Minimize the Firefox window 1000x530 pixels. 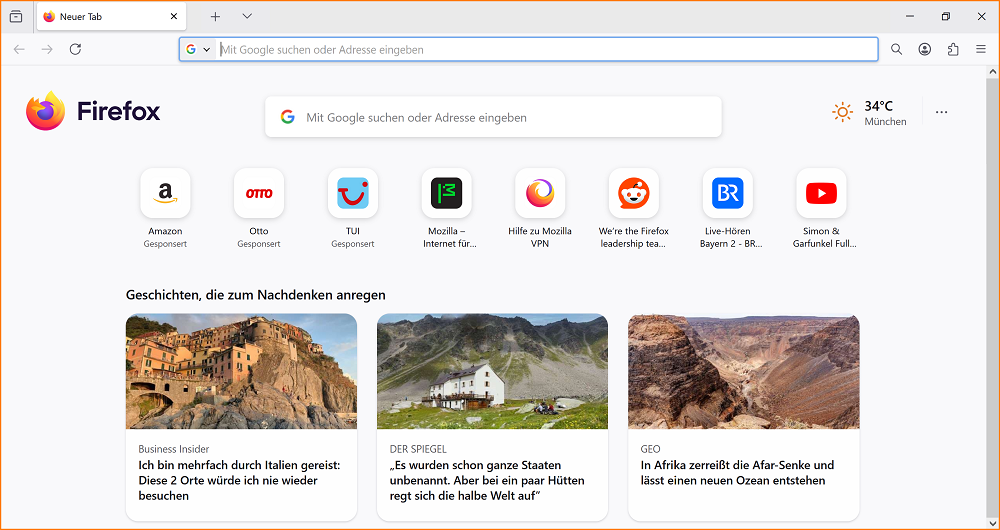(910, 17)
